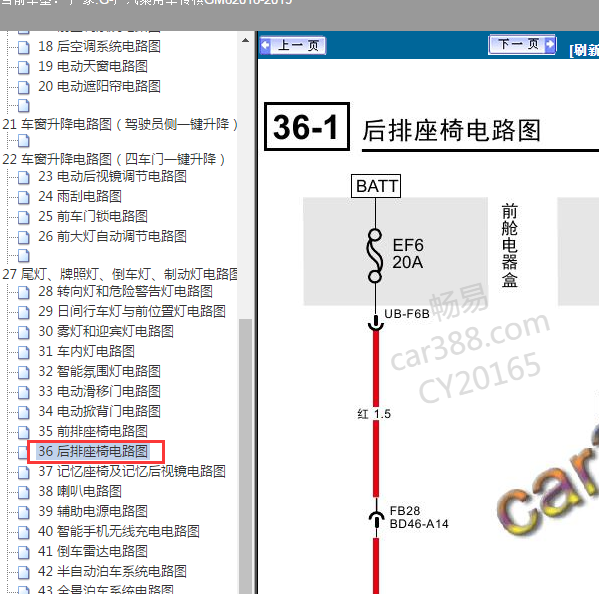Open 29 日间行车灯与前位置灯电路图

[132, 311]
